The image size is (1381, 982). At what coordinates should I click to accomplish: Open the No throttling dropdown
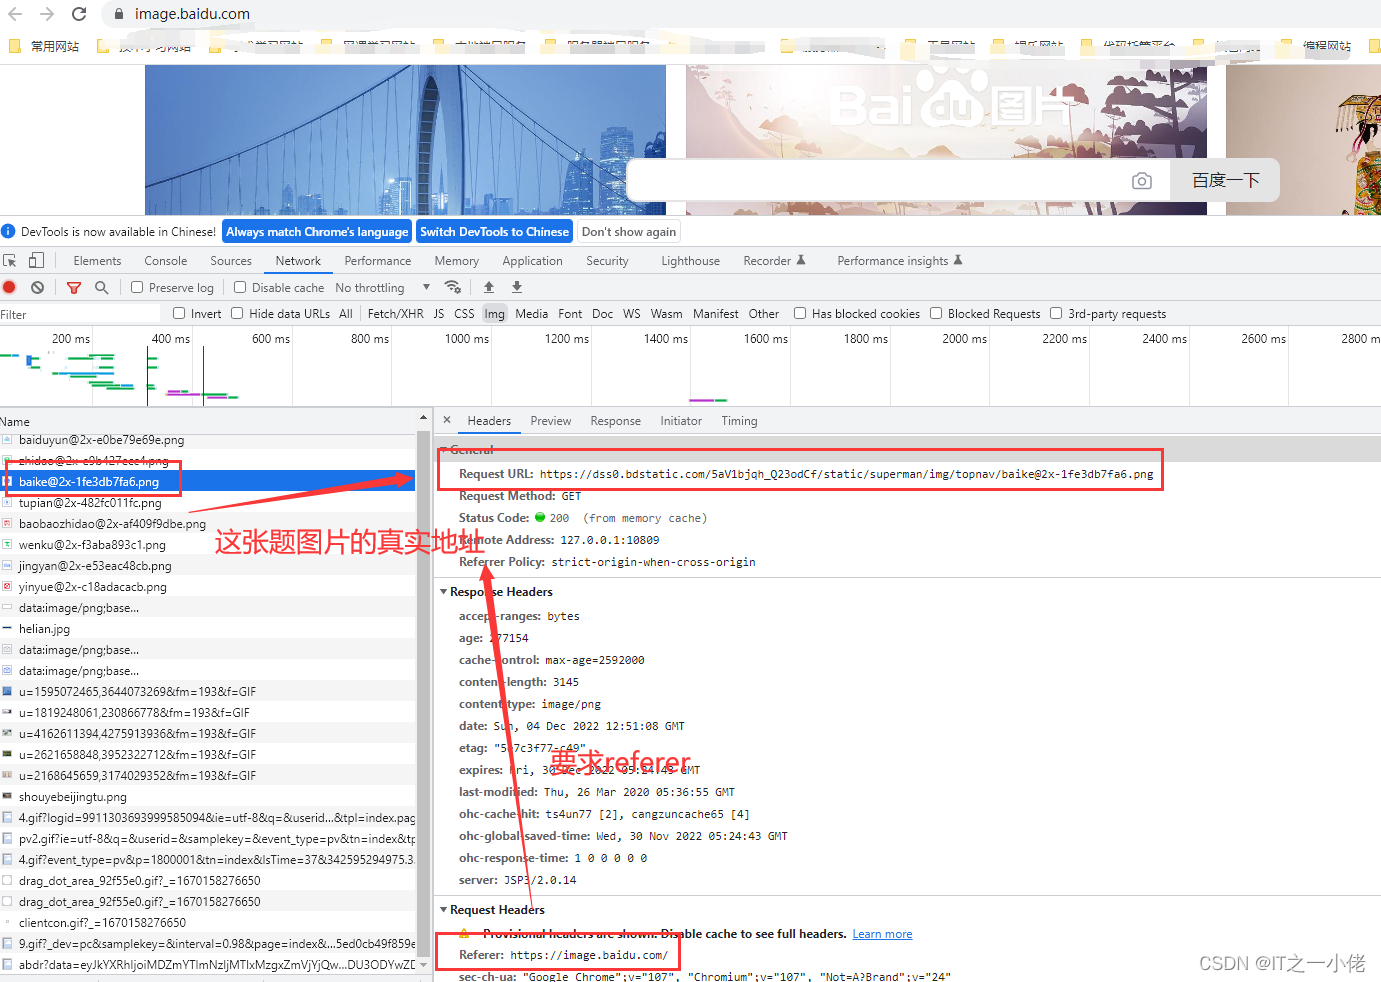tap(383, 288)
